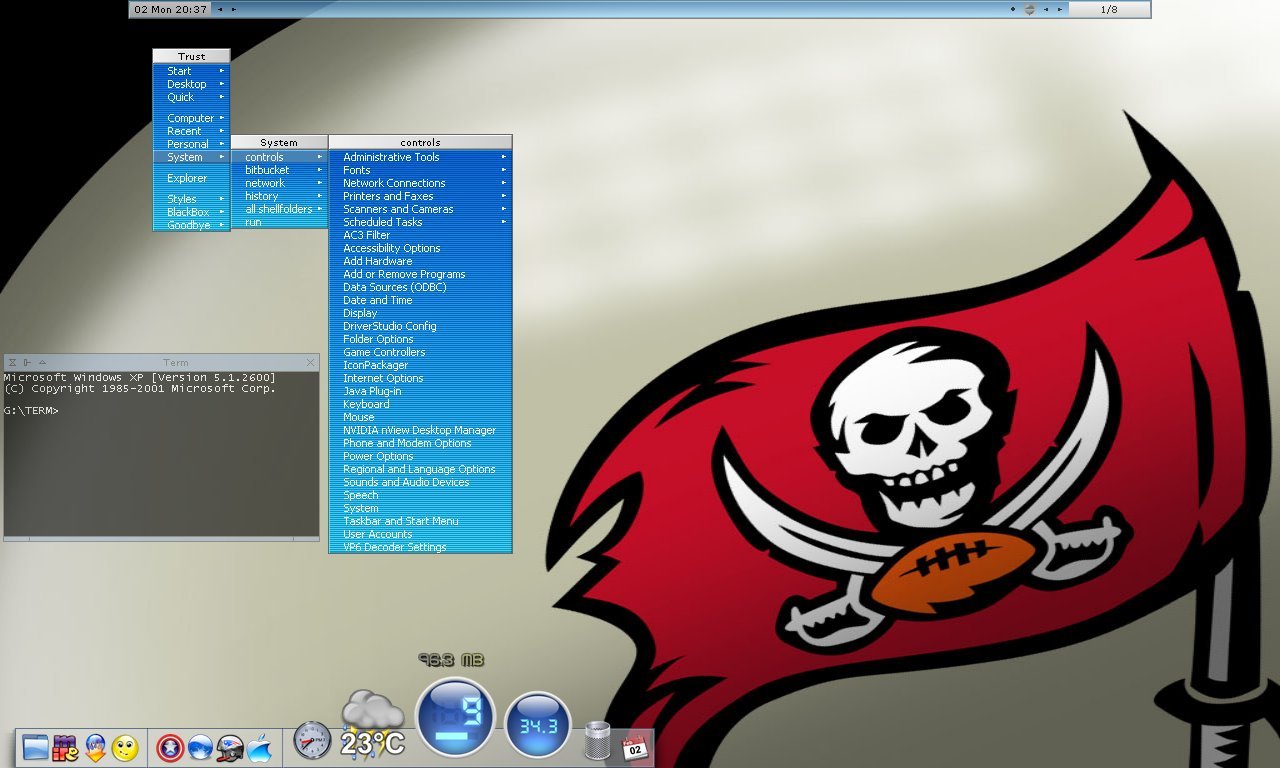The height and width of the screenshot is (768, 1280).
Task: Click the 02 Mon 20:37 clock on top bar
Action: point(171,9)
